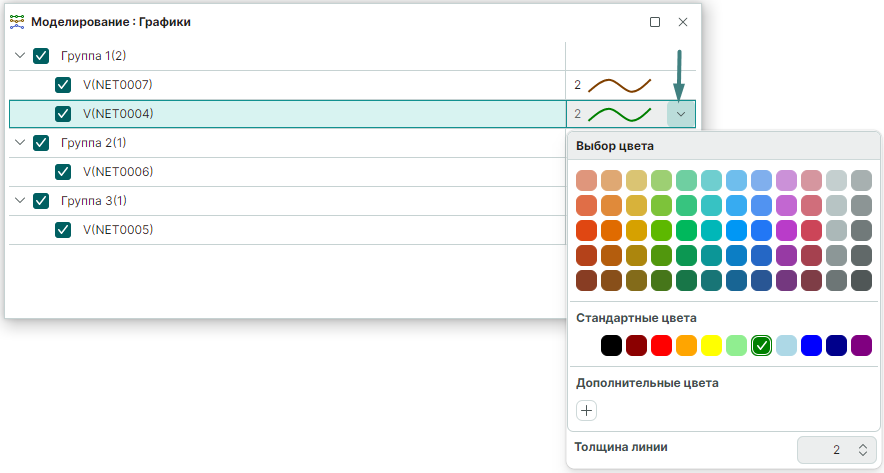Screen dimensions: 884x473
Task: Click the green line preview for V(NET0004)
Action: click(x=619, y=114)
